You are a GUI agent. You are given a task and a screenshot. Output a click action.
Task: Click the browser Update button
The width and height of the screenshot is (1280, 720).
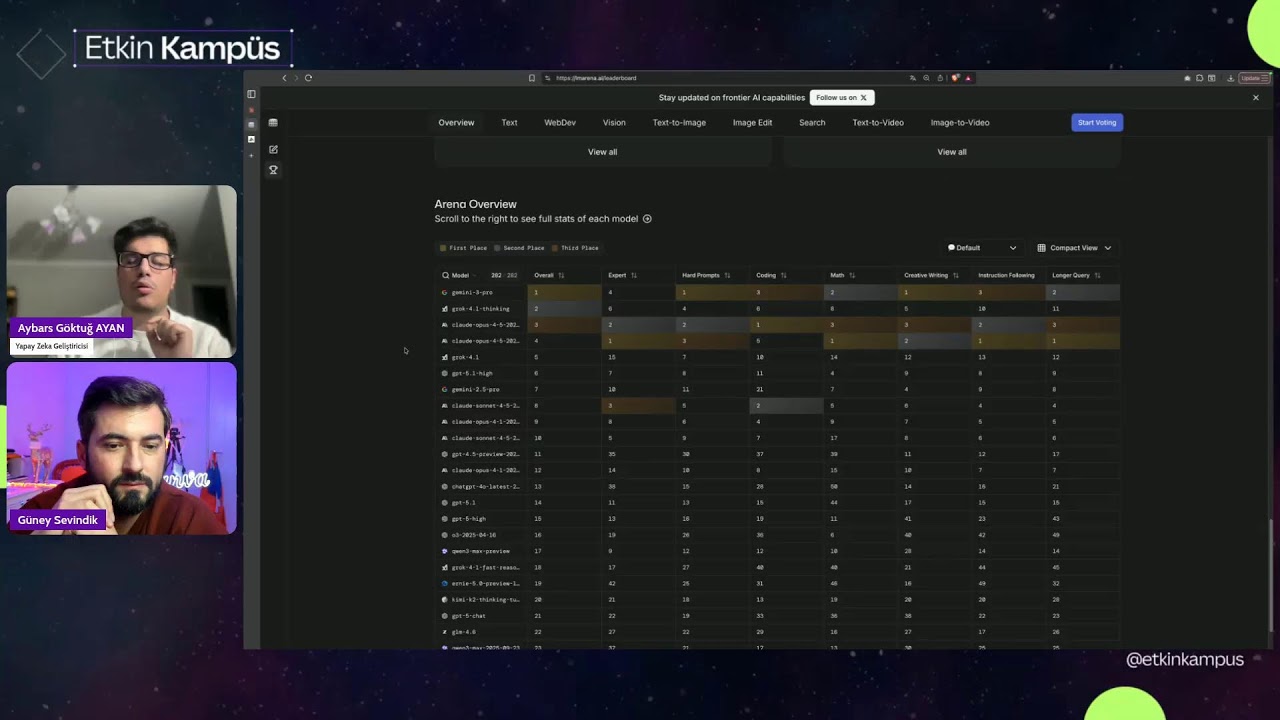click(x=1252, y=78)
